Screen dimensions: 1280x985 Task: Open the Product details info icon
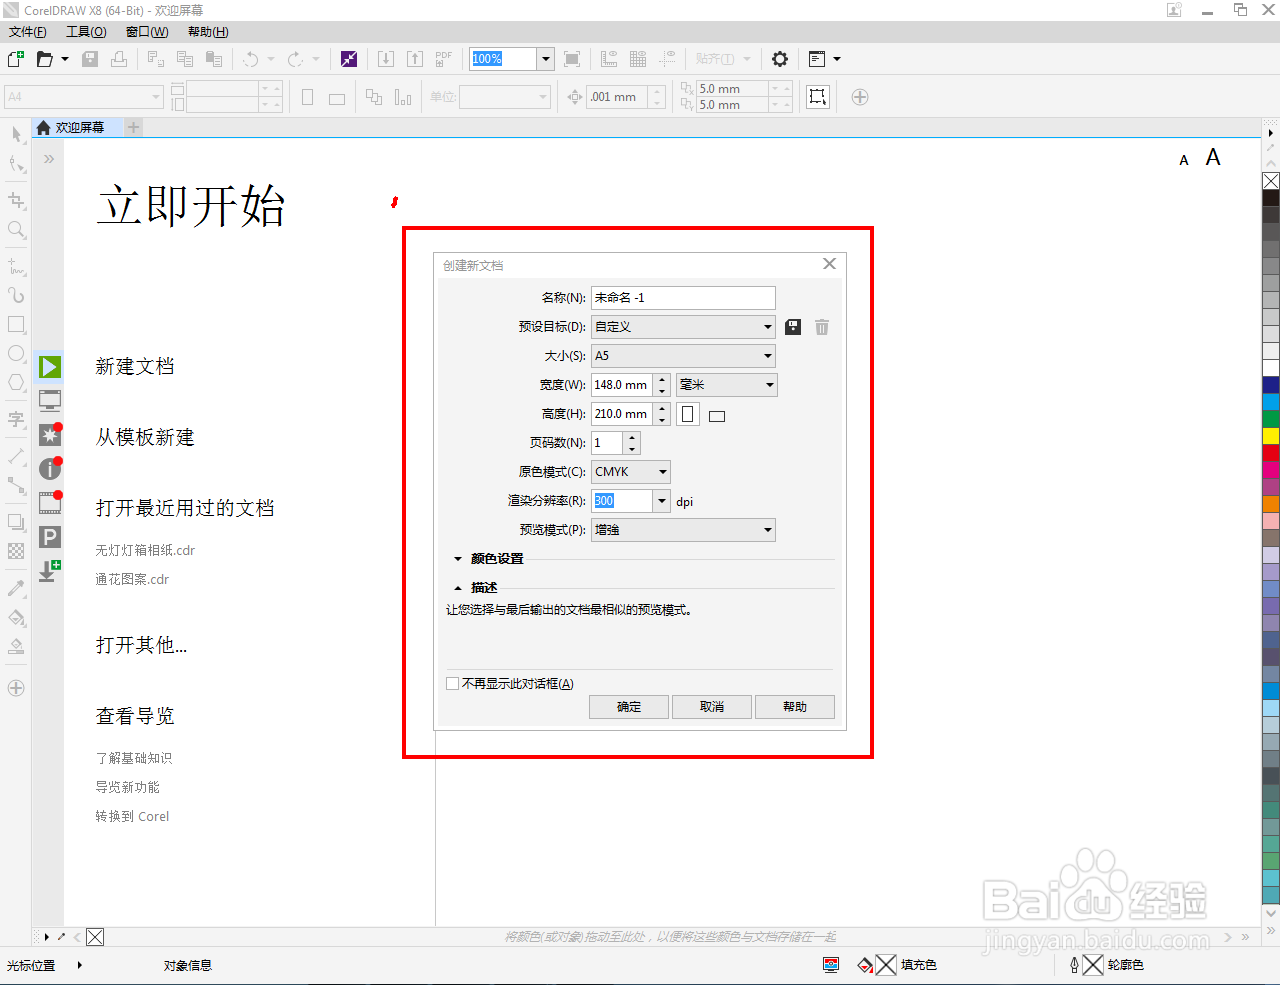tap(50, 468)
